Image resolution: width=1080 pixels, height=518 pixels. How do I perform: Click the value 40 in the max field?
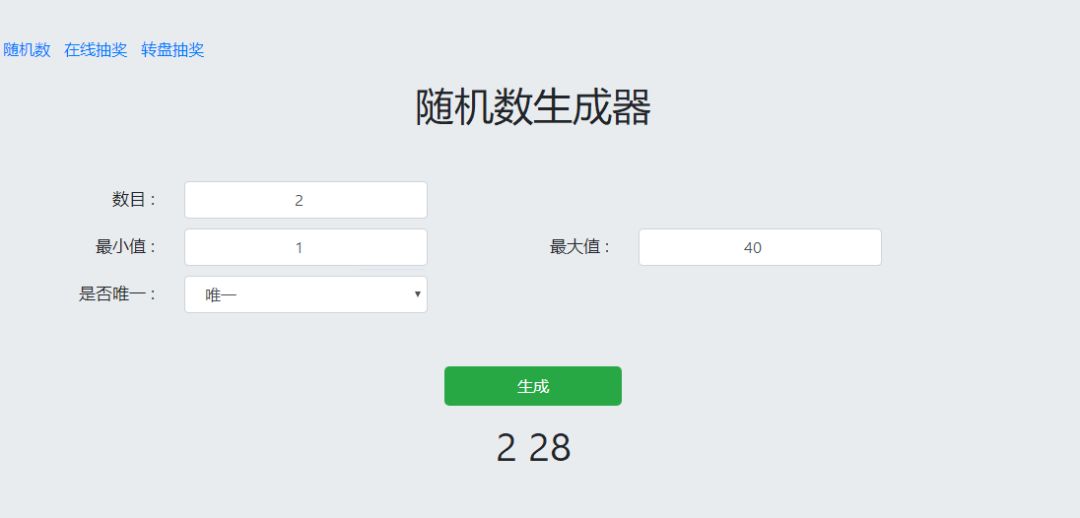[x=753, y=248]
